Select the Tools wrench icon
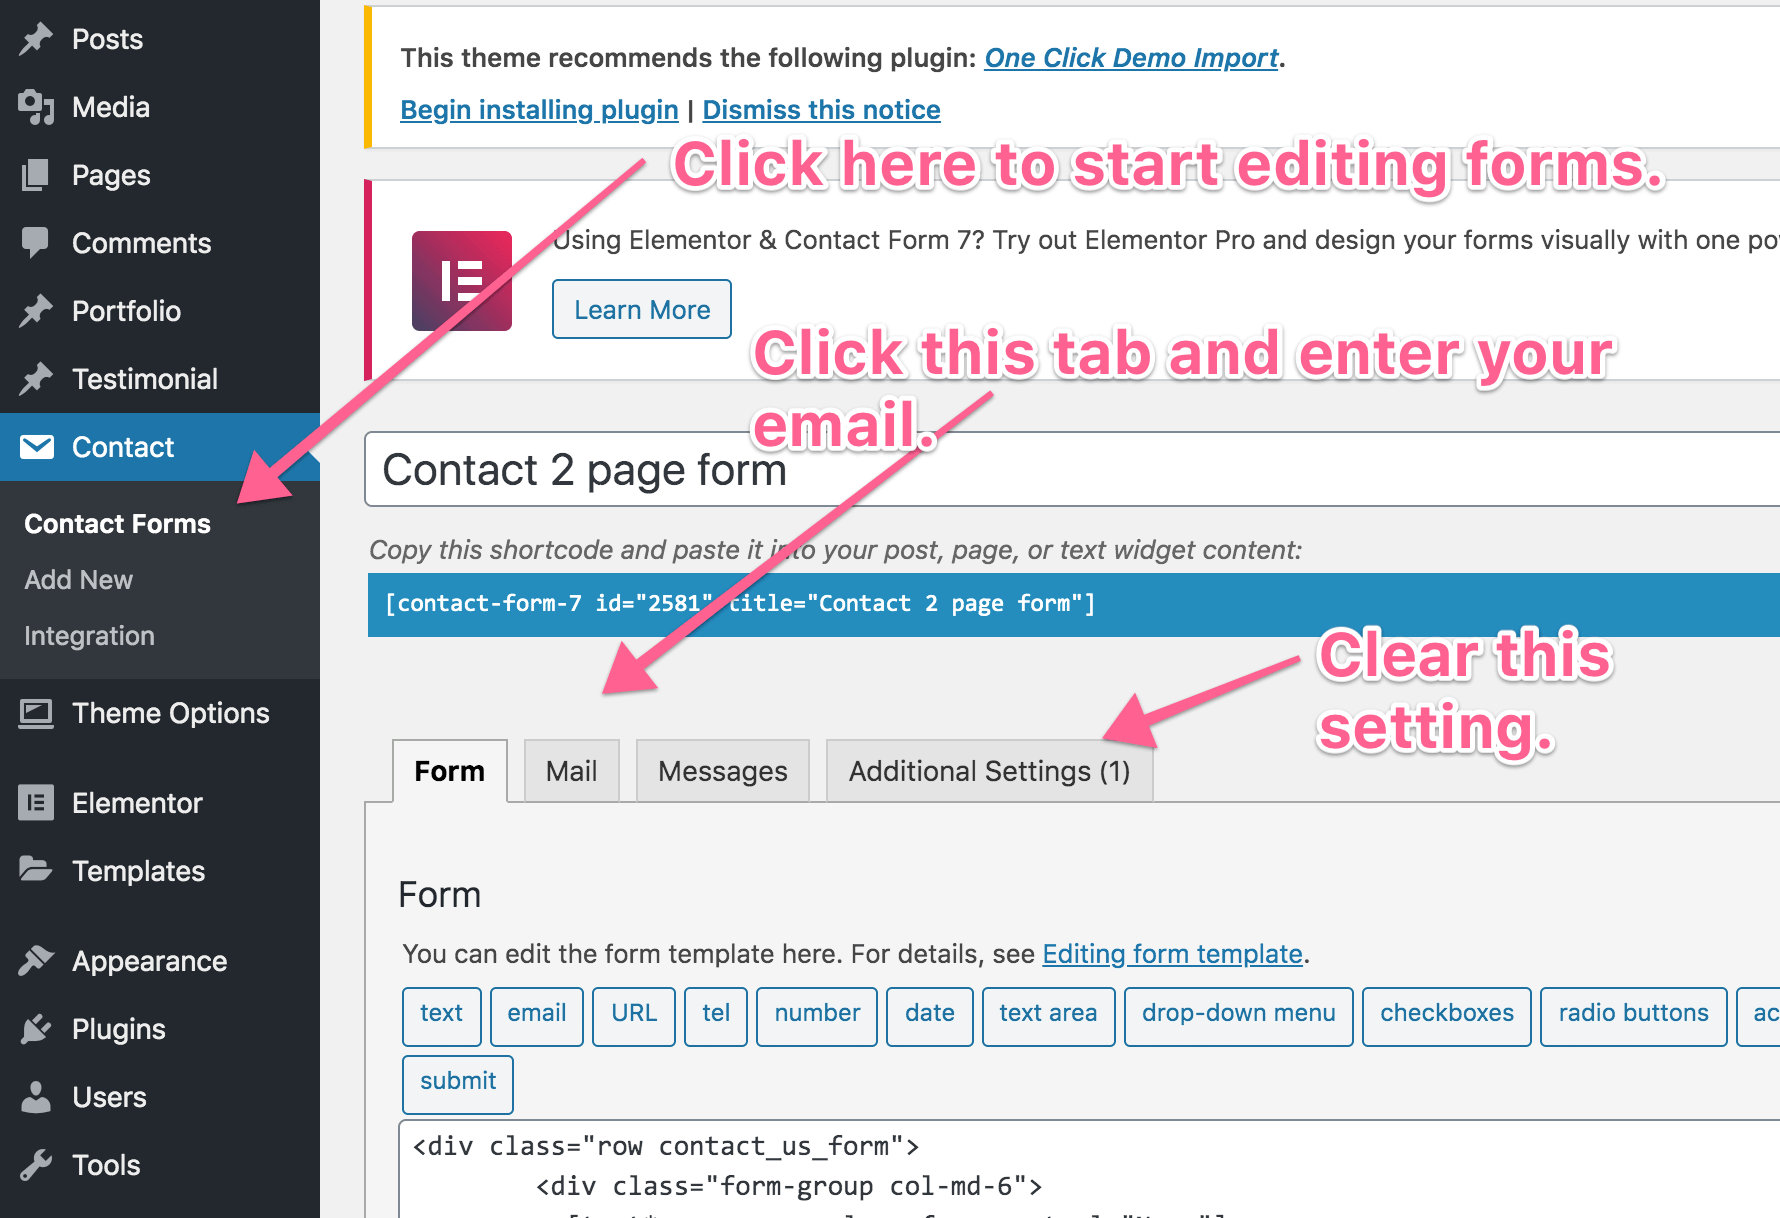1780x1218 pixels. click(x=36, y=1165)
